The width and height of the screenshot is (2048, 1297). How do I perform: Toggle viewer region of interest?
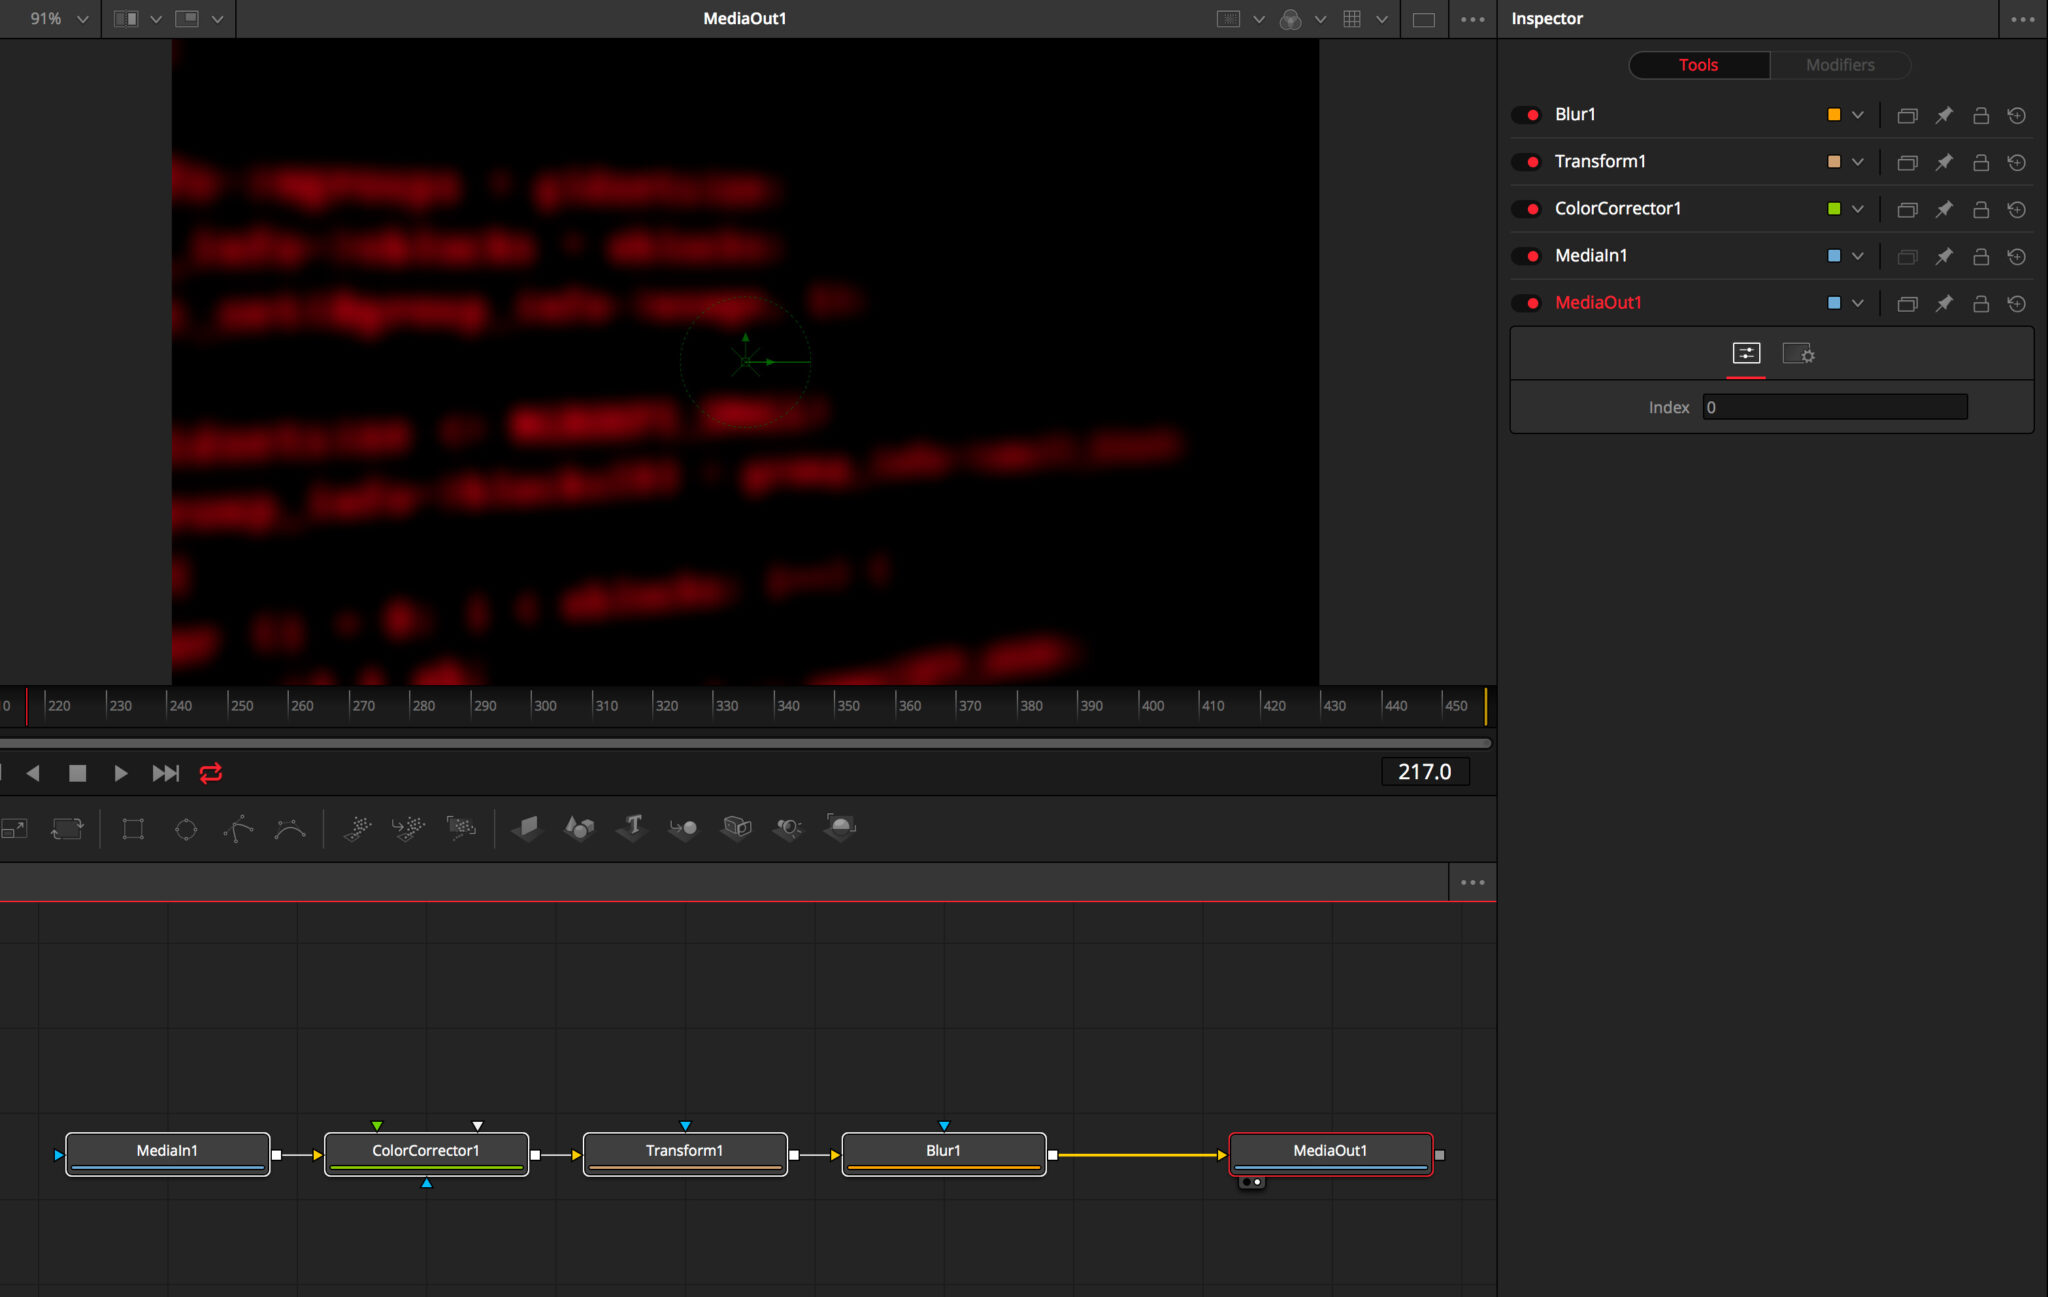pyautogui.click(x=1228, y=19)
